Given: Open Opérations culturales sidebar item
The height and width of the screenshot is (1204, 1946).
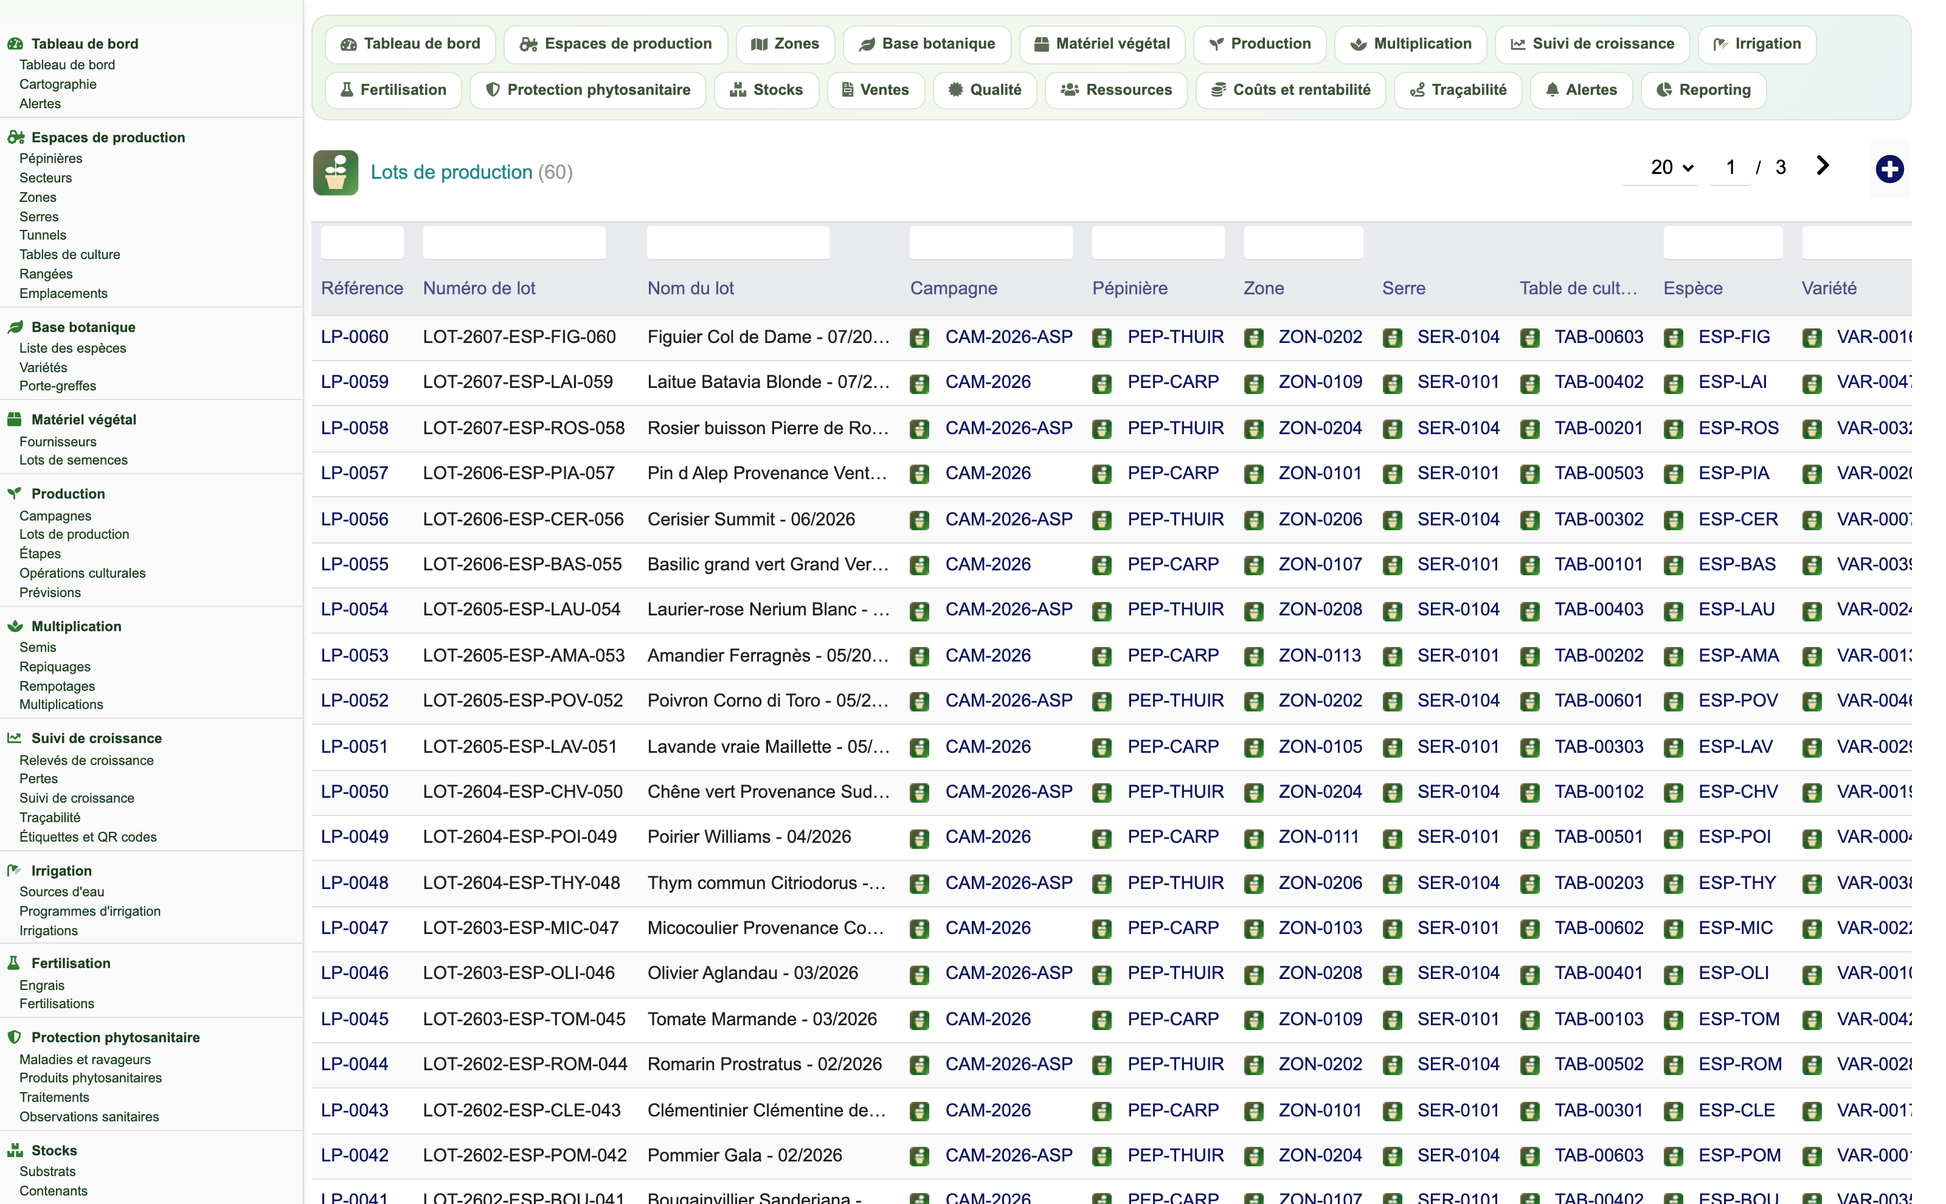Looking at the screenshot, I should click(x=82, y=573).
